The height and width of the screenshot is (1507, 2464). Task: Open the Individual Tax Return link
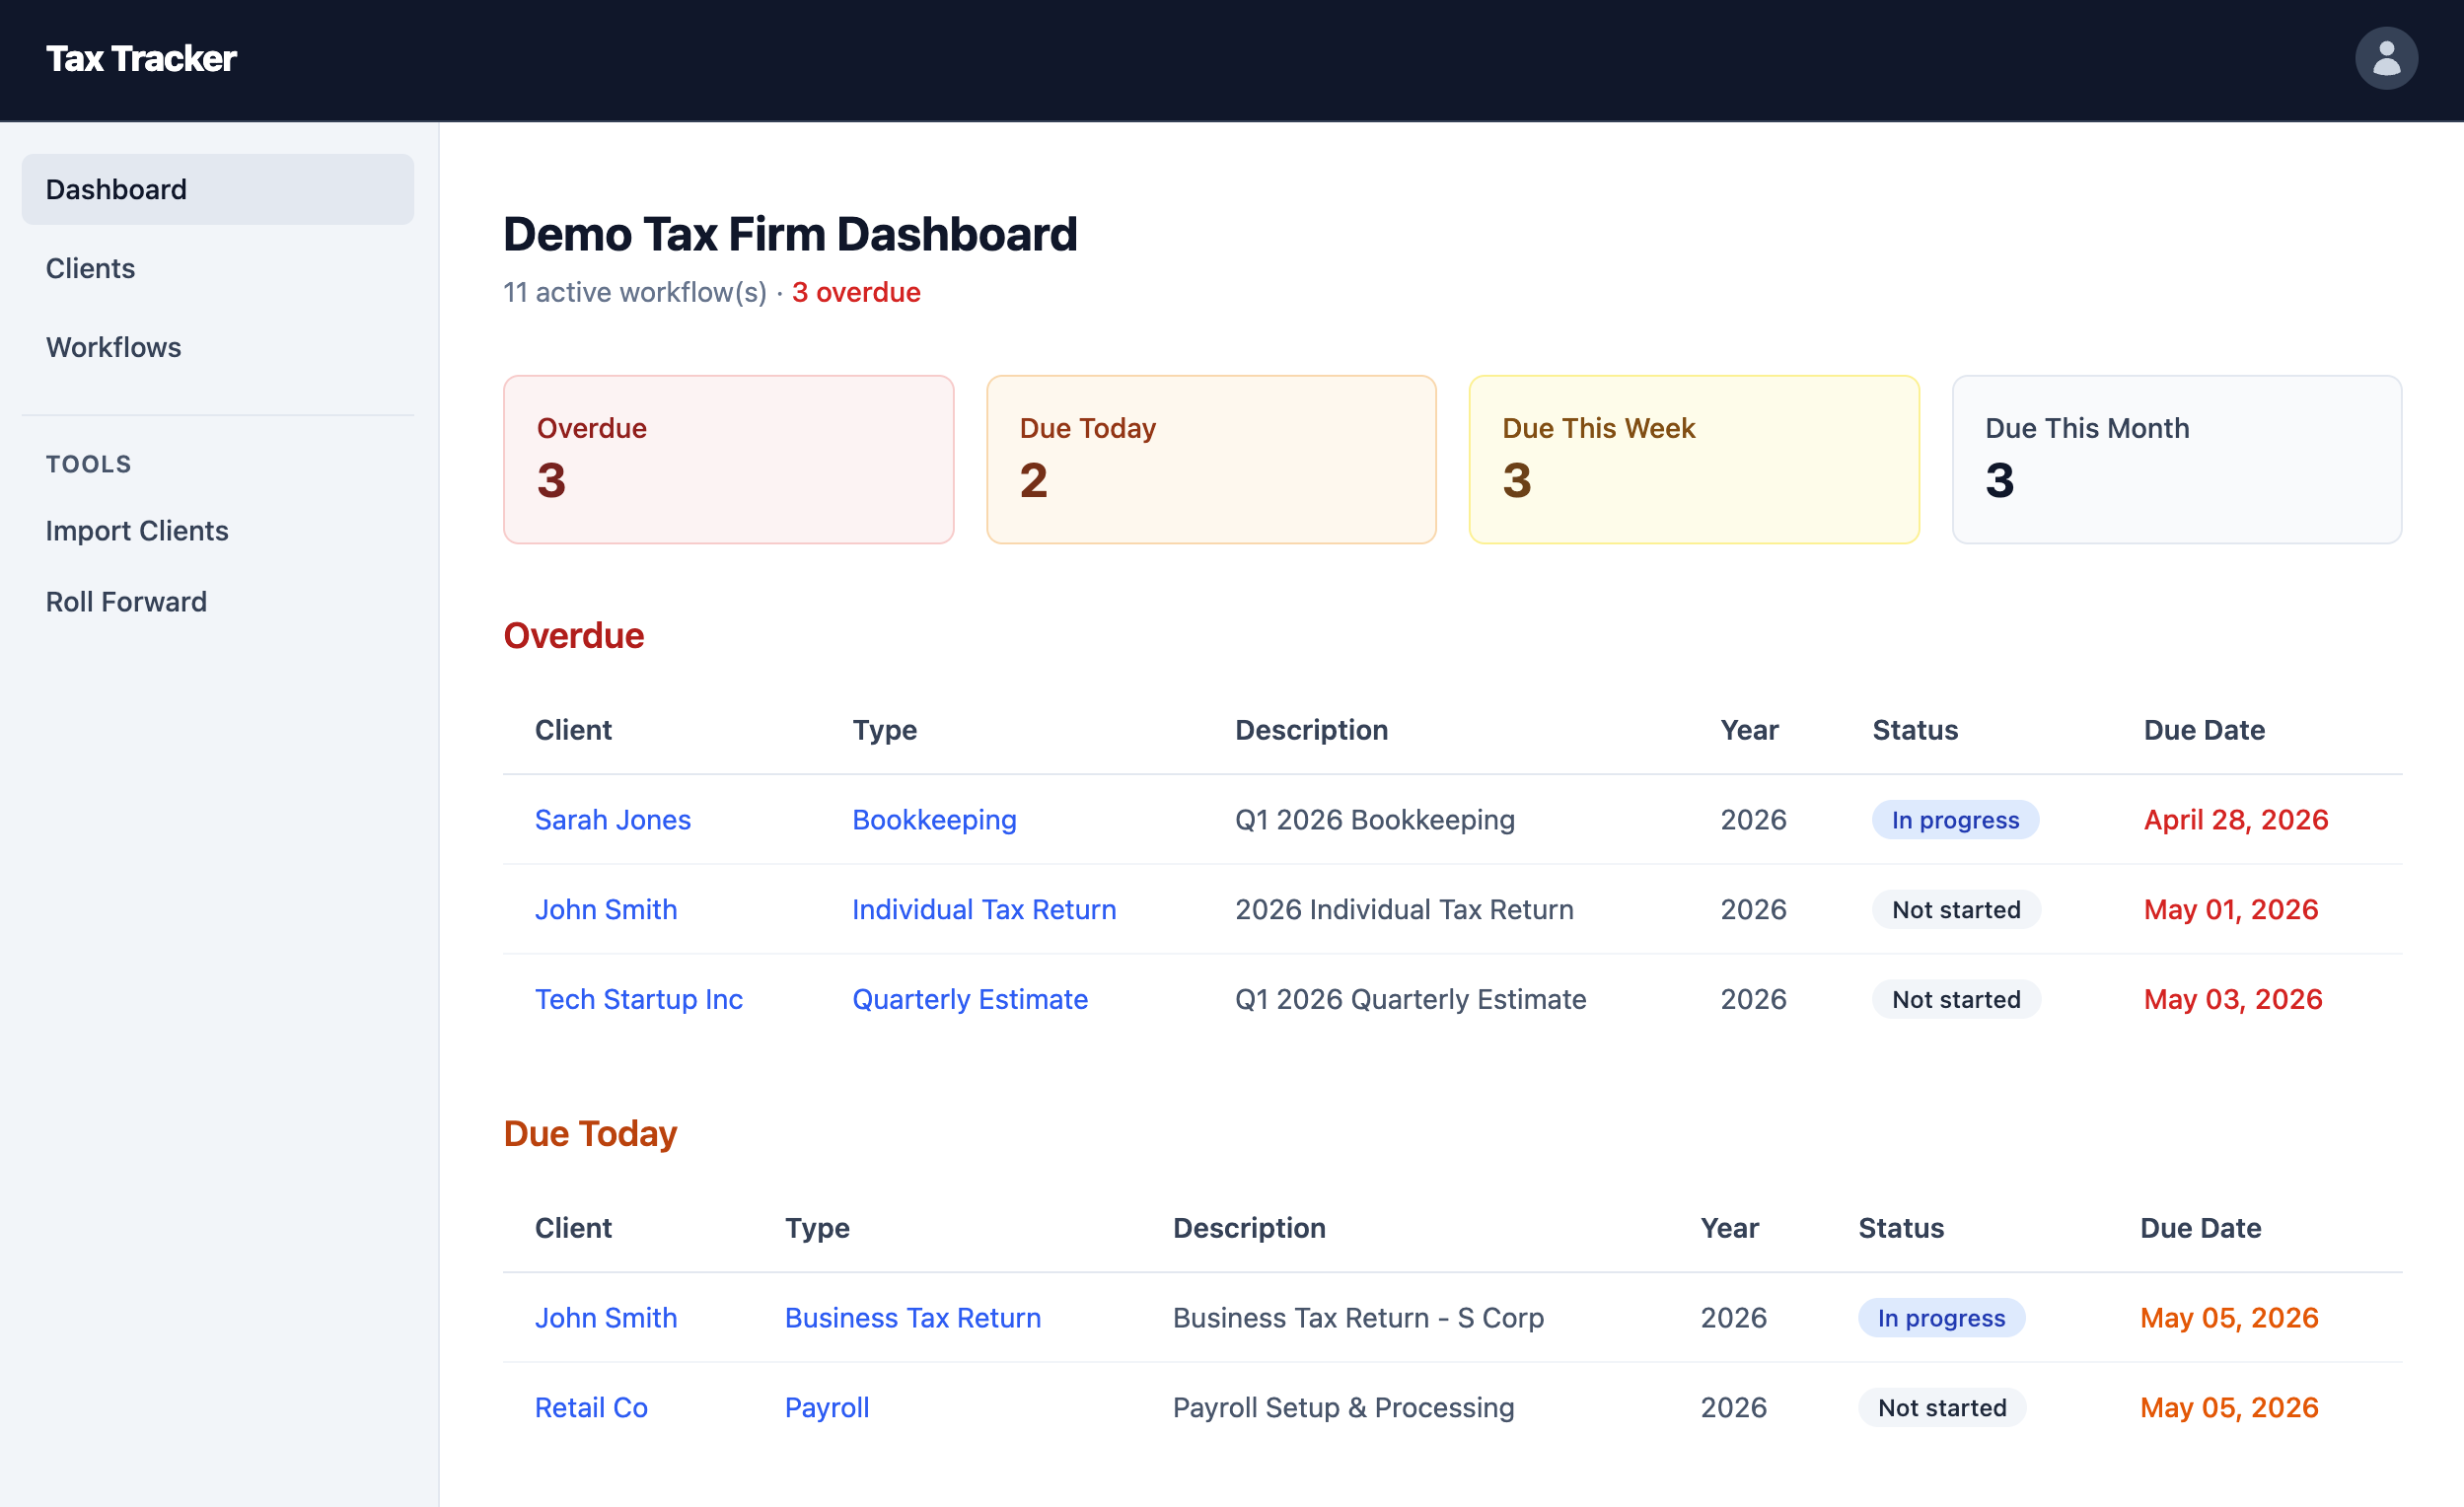tap(984, 910)
